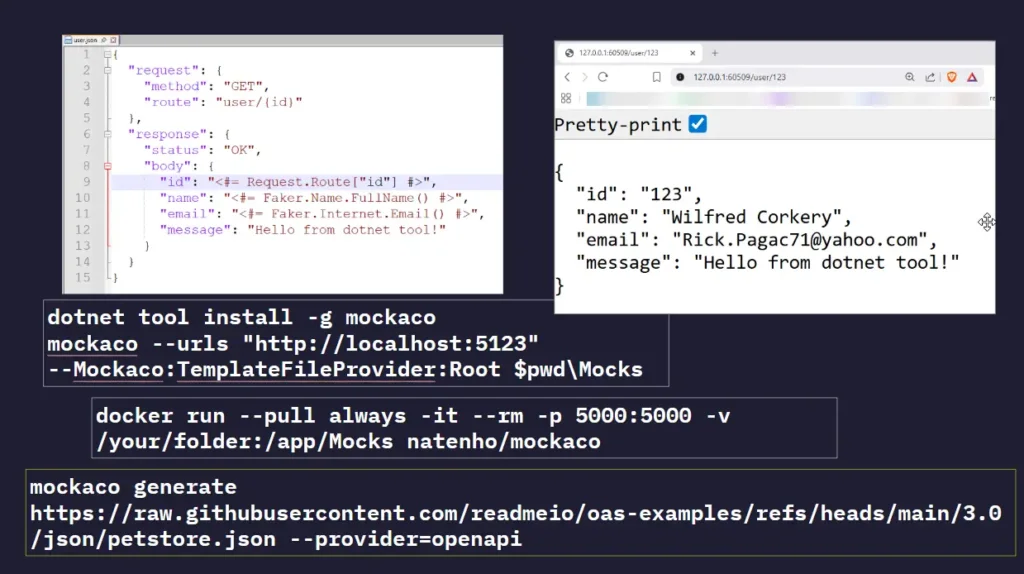The image size is (1024, 574).
Task: Reload the 127.0.0.1 user page
Action: [603, 77]
